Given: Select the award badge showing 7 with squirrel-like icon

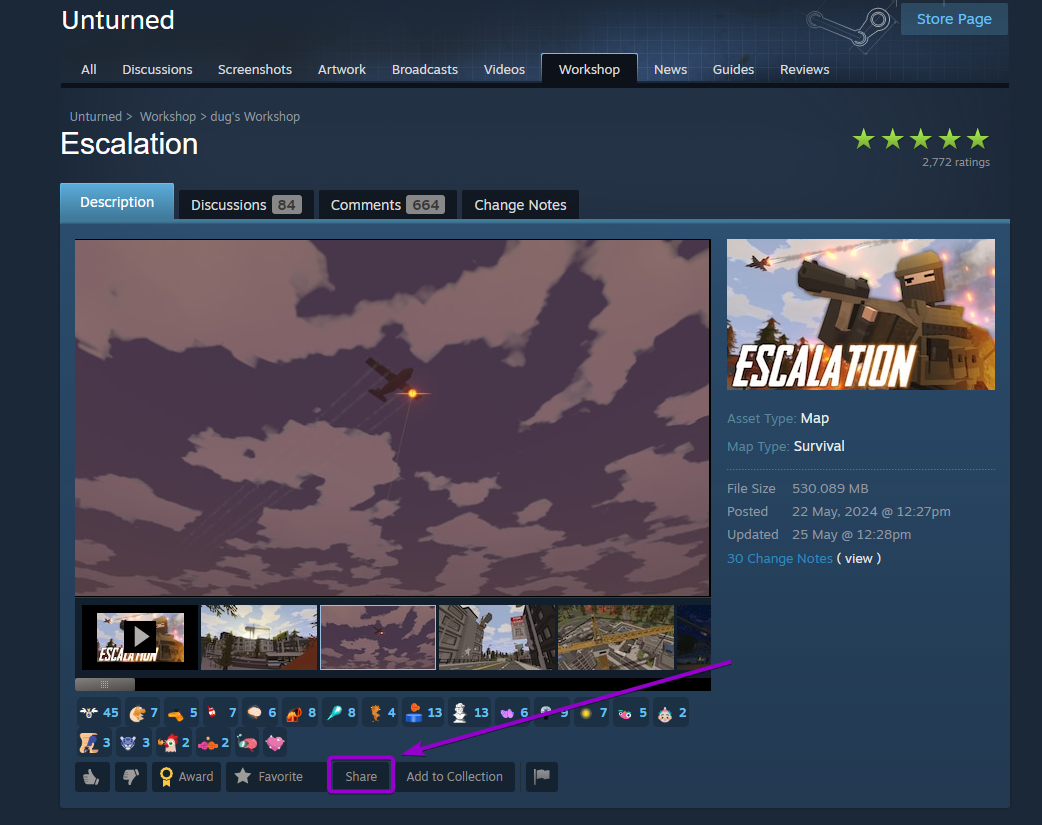Looking at the screenshot, I should click(144, 713).
